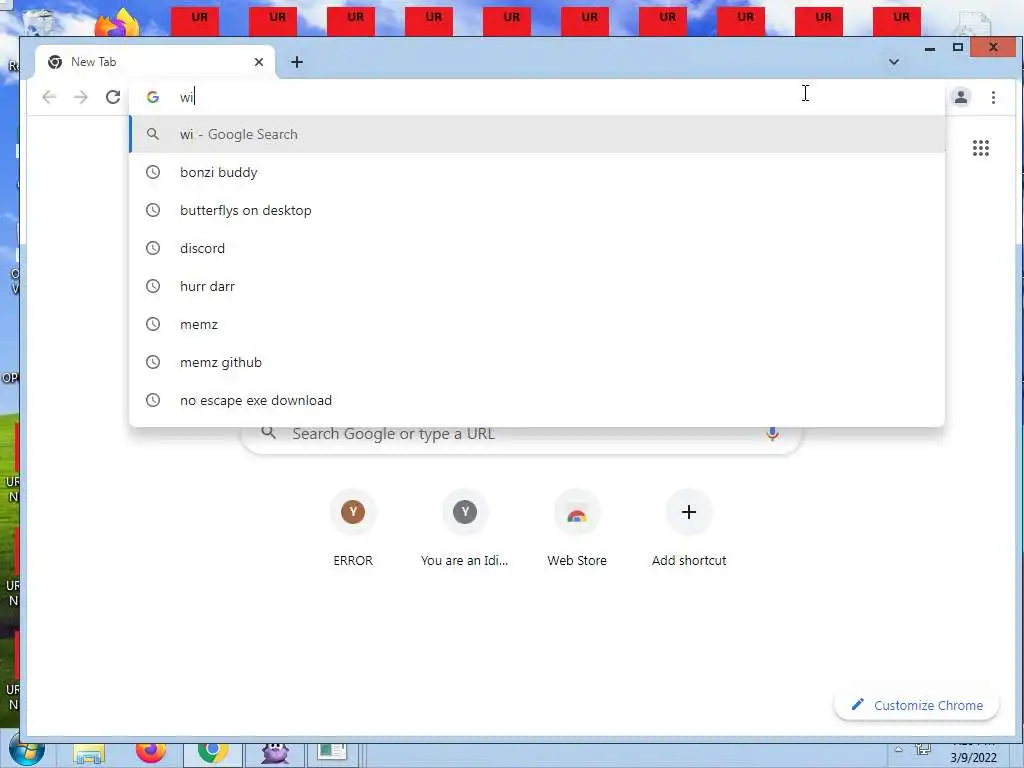Select the 'memz' history suggestion
The image size is (1024, 768).
[x=537, y=324]
